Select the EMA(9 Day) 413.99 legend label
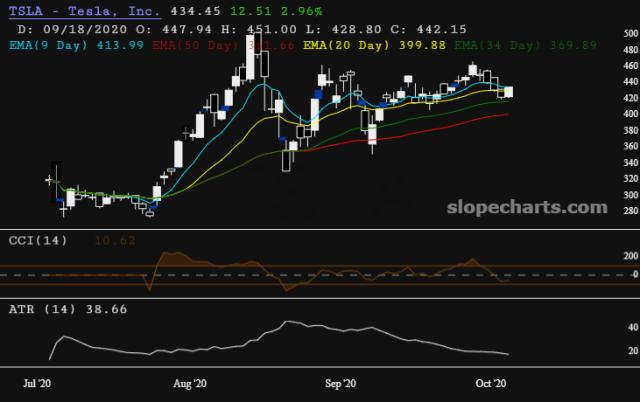This screenshot has width=640, height=402. coord(76,45)
